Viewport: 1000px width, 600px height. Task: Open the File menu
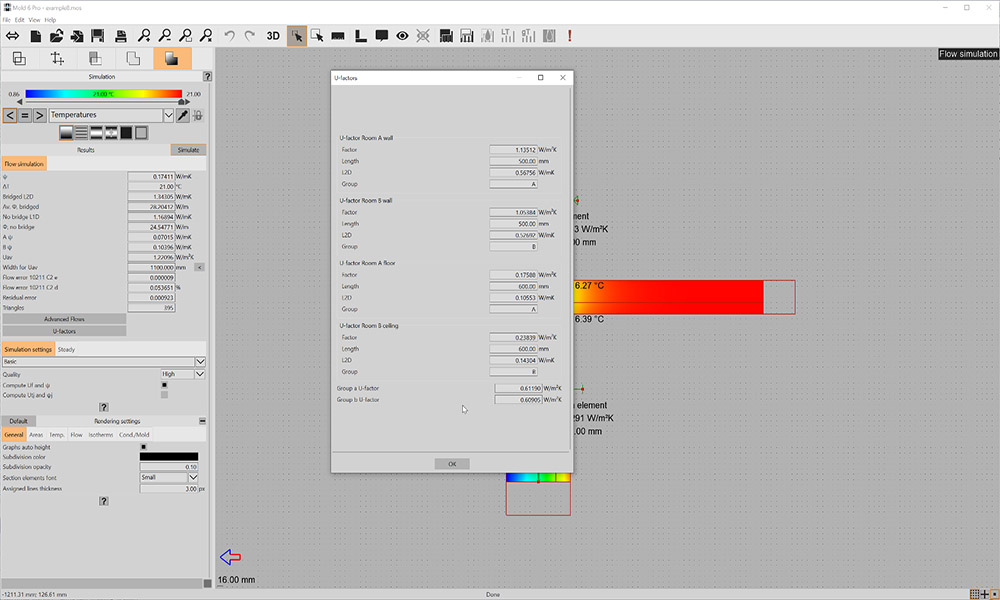click(6, 20)
